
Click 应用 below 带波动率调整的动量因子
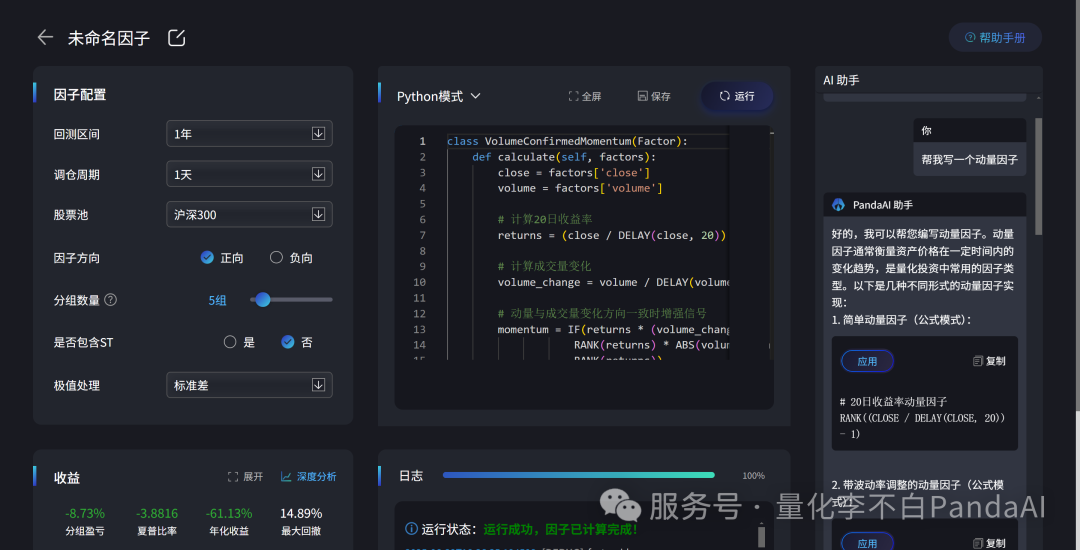click(x=867, y=543)
